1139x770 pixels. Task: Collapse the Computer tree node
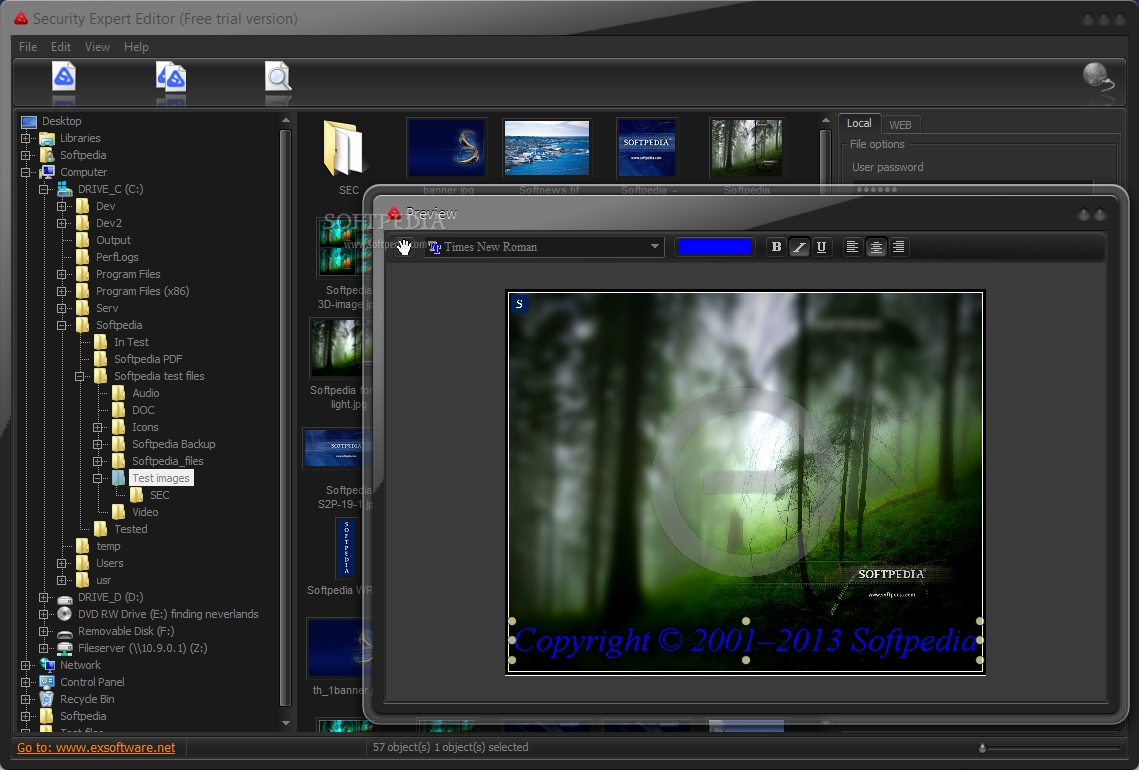[26, 172]
